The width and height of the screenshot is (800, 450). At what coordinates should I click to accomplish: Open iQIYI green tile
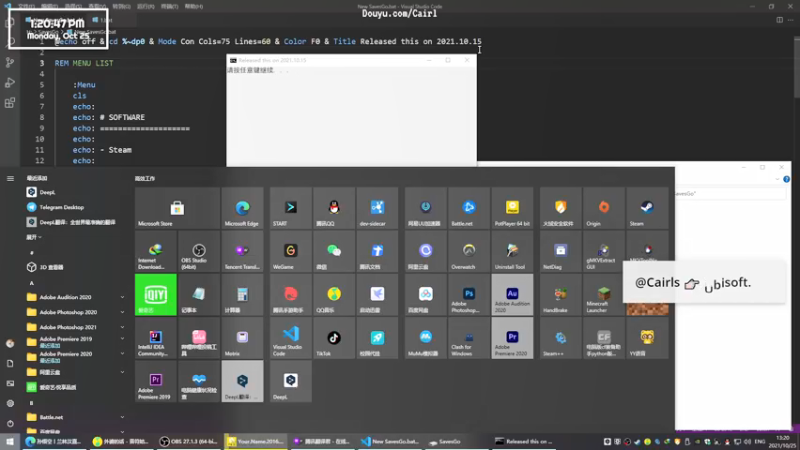pyautogui.click(x=156, y=294)
